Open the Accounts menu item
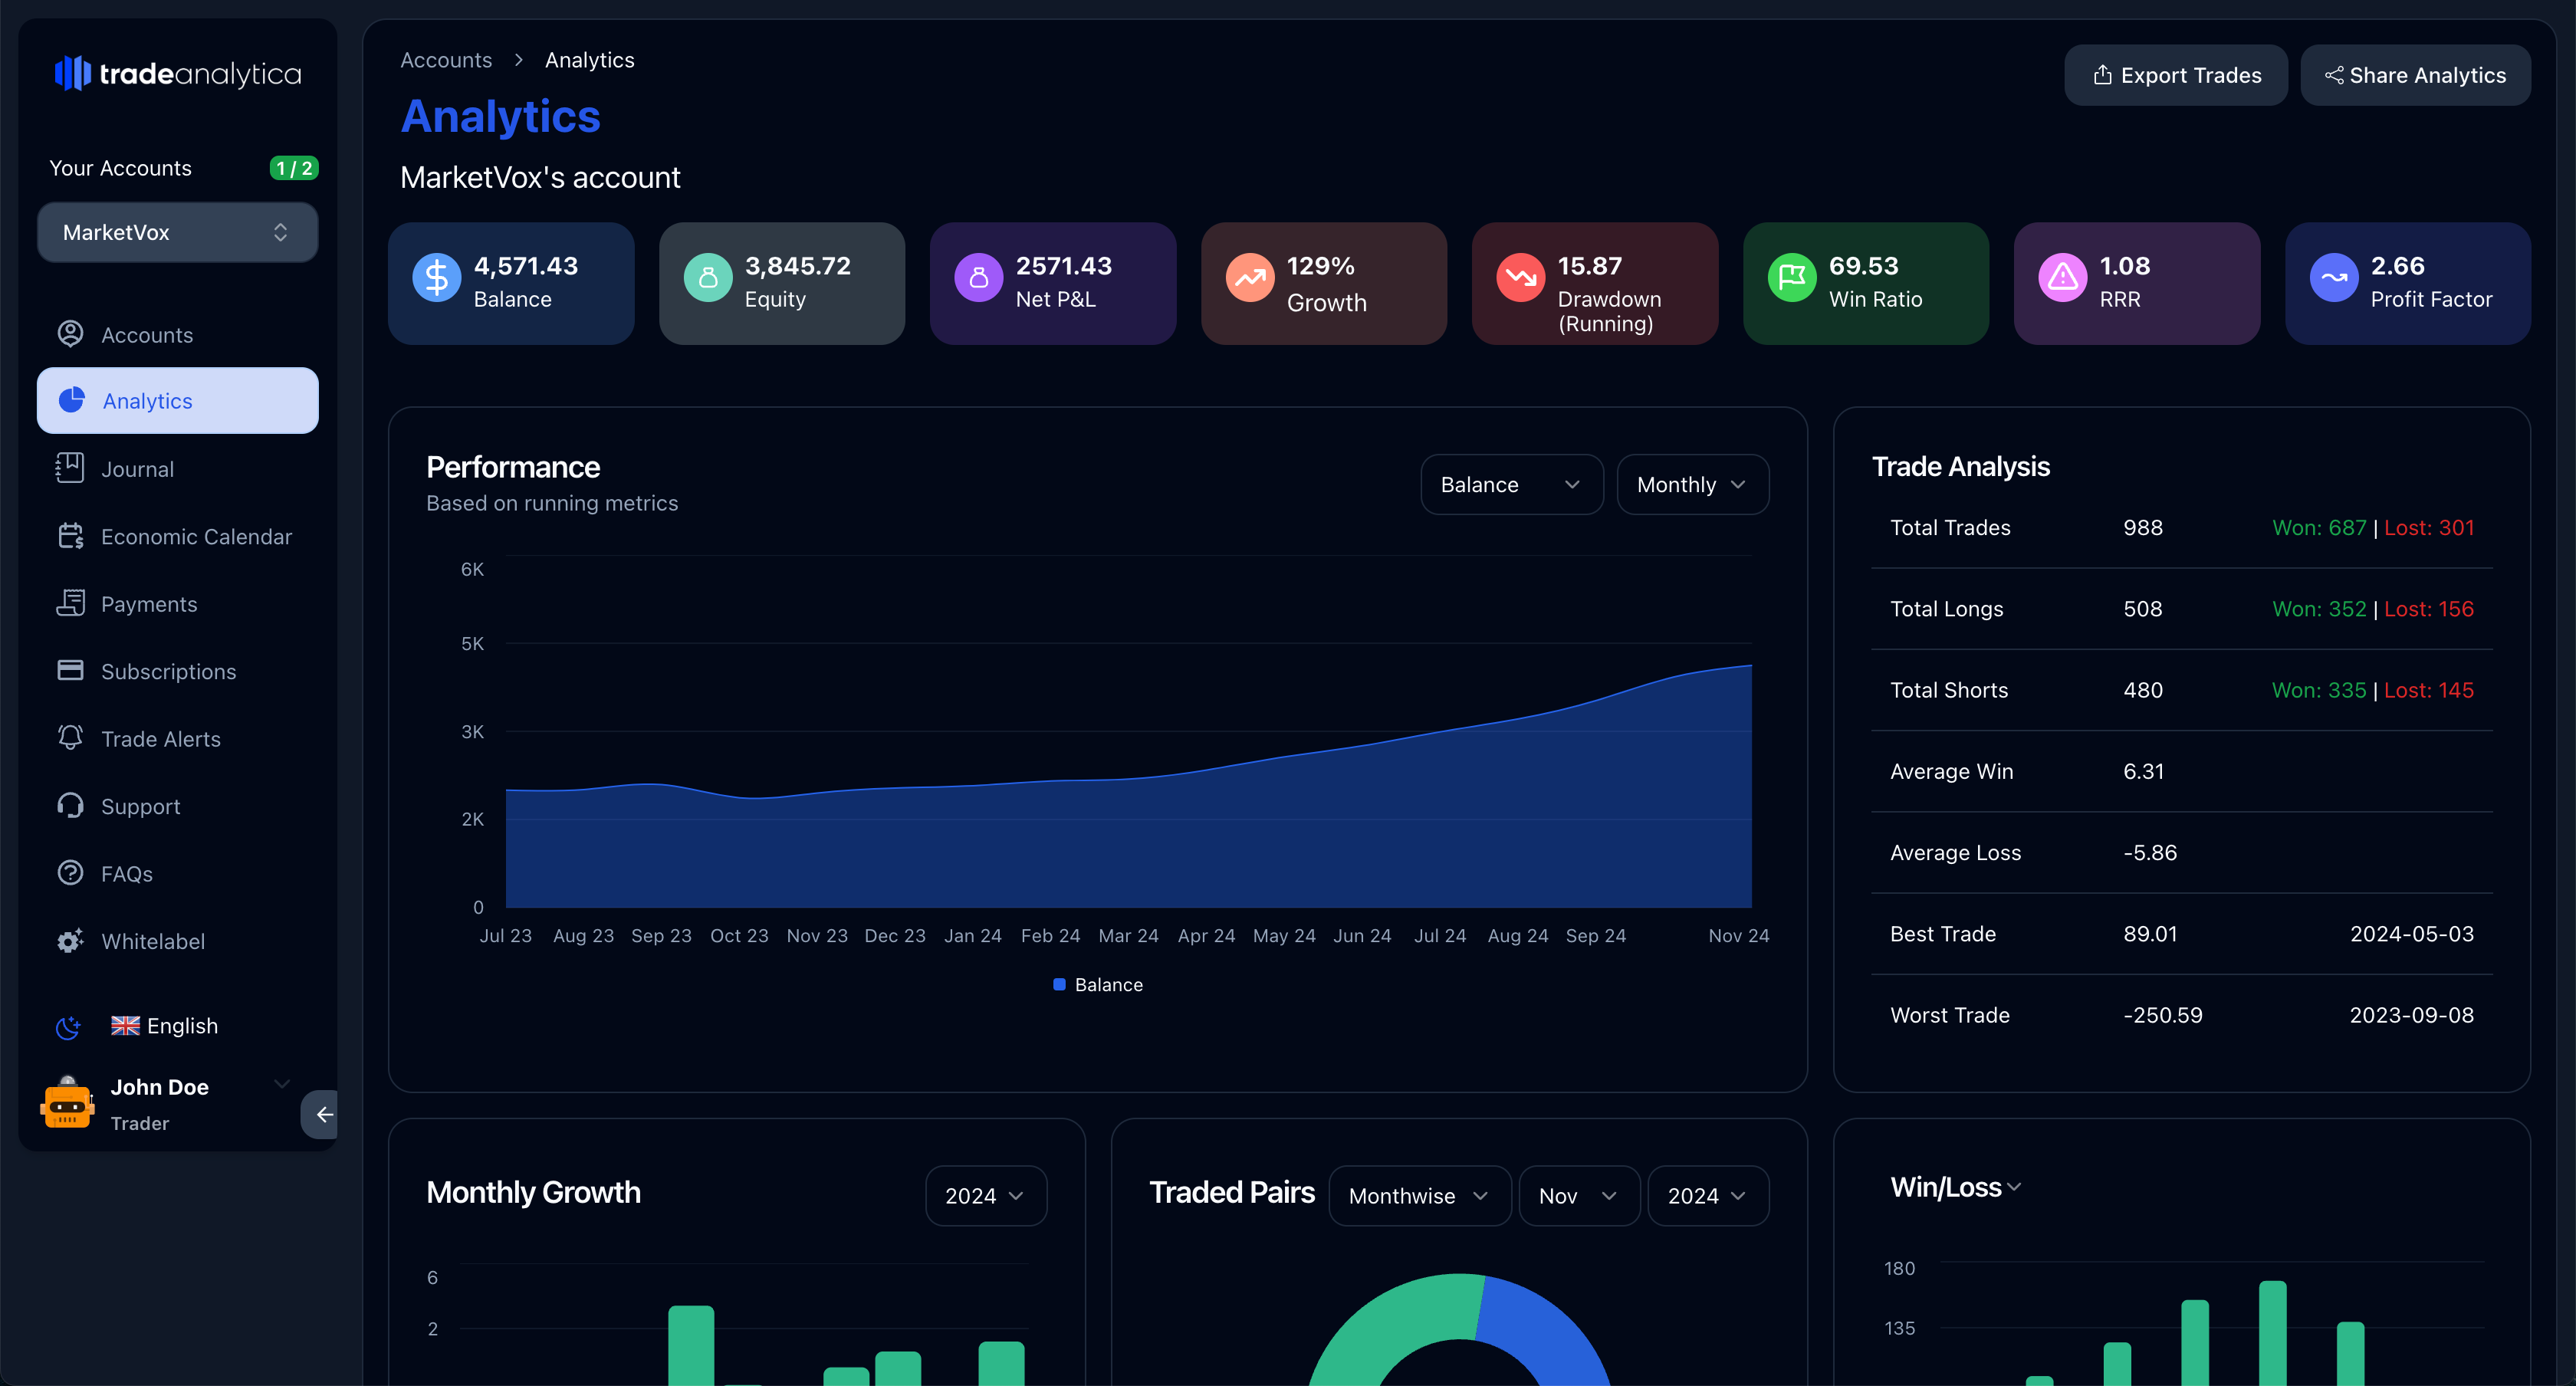This screenshot has width=2576, height=1386. [178, 334]
